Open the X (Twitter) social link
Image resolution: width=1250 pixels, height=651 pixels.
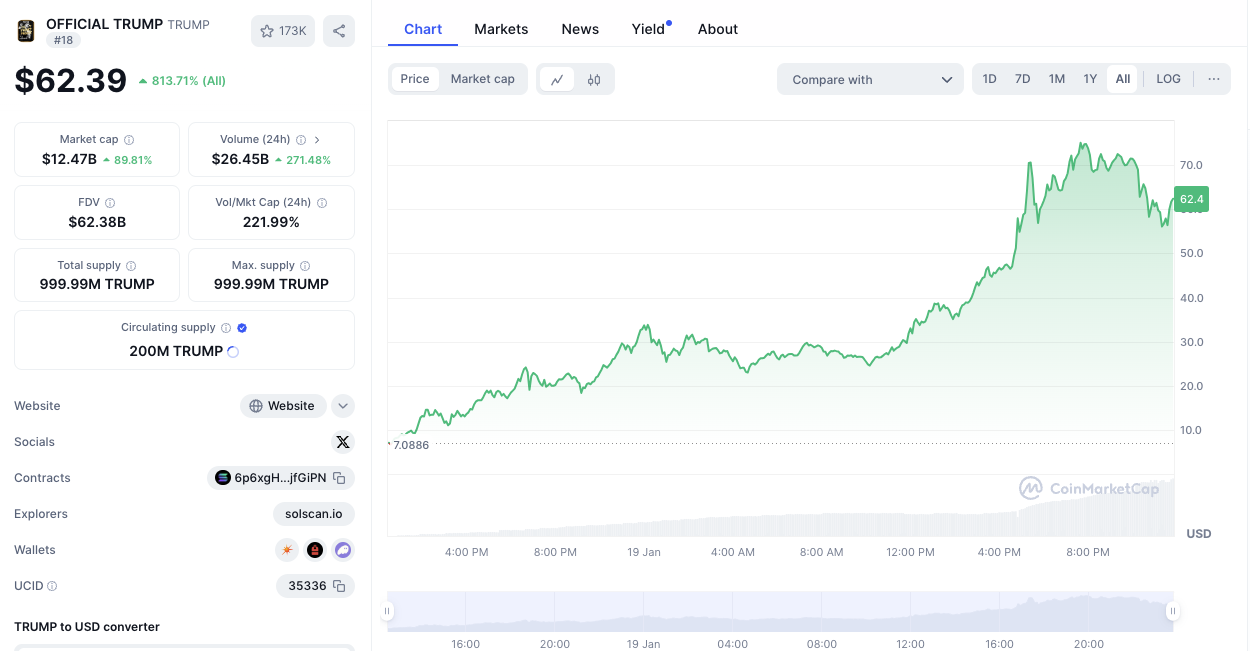pos(343,442)
